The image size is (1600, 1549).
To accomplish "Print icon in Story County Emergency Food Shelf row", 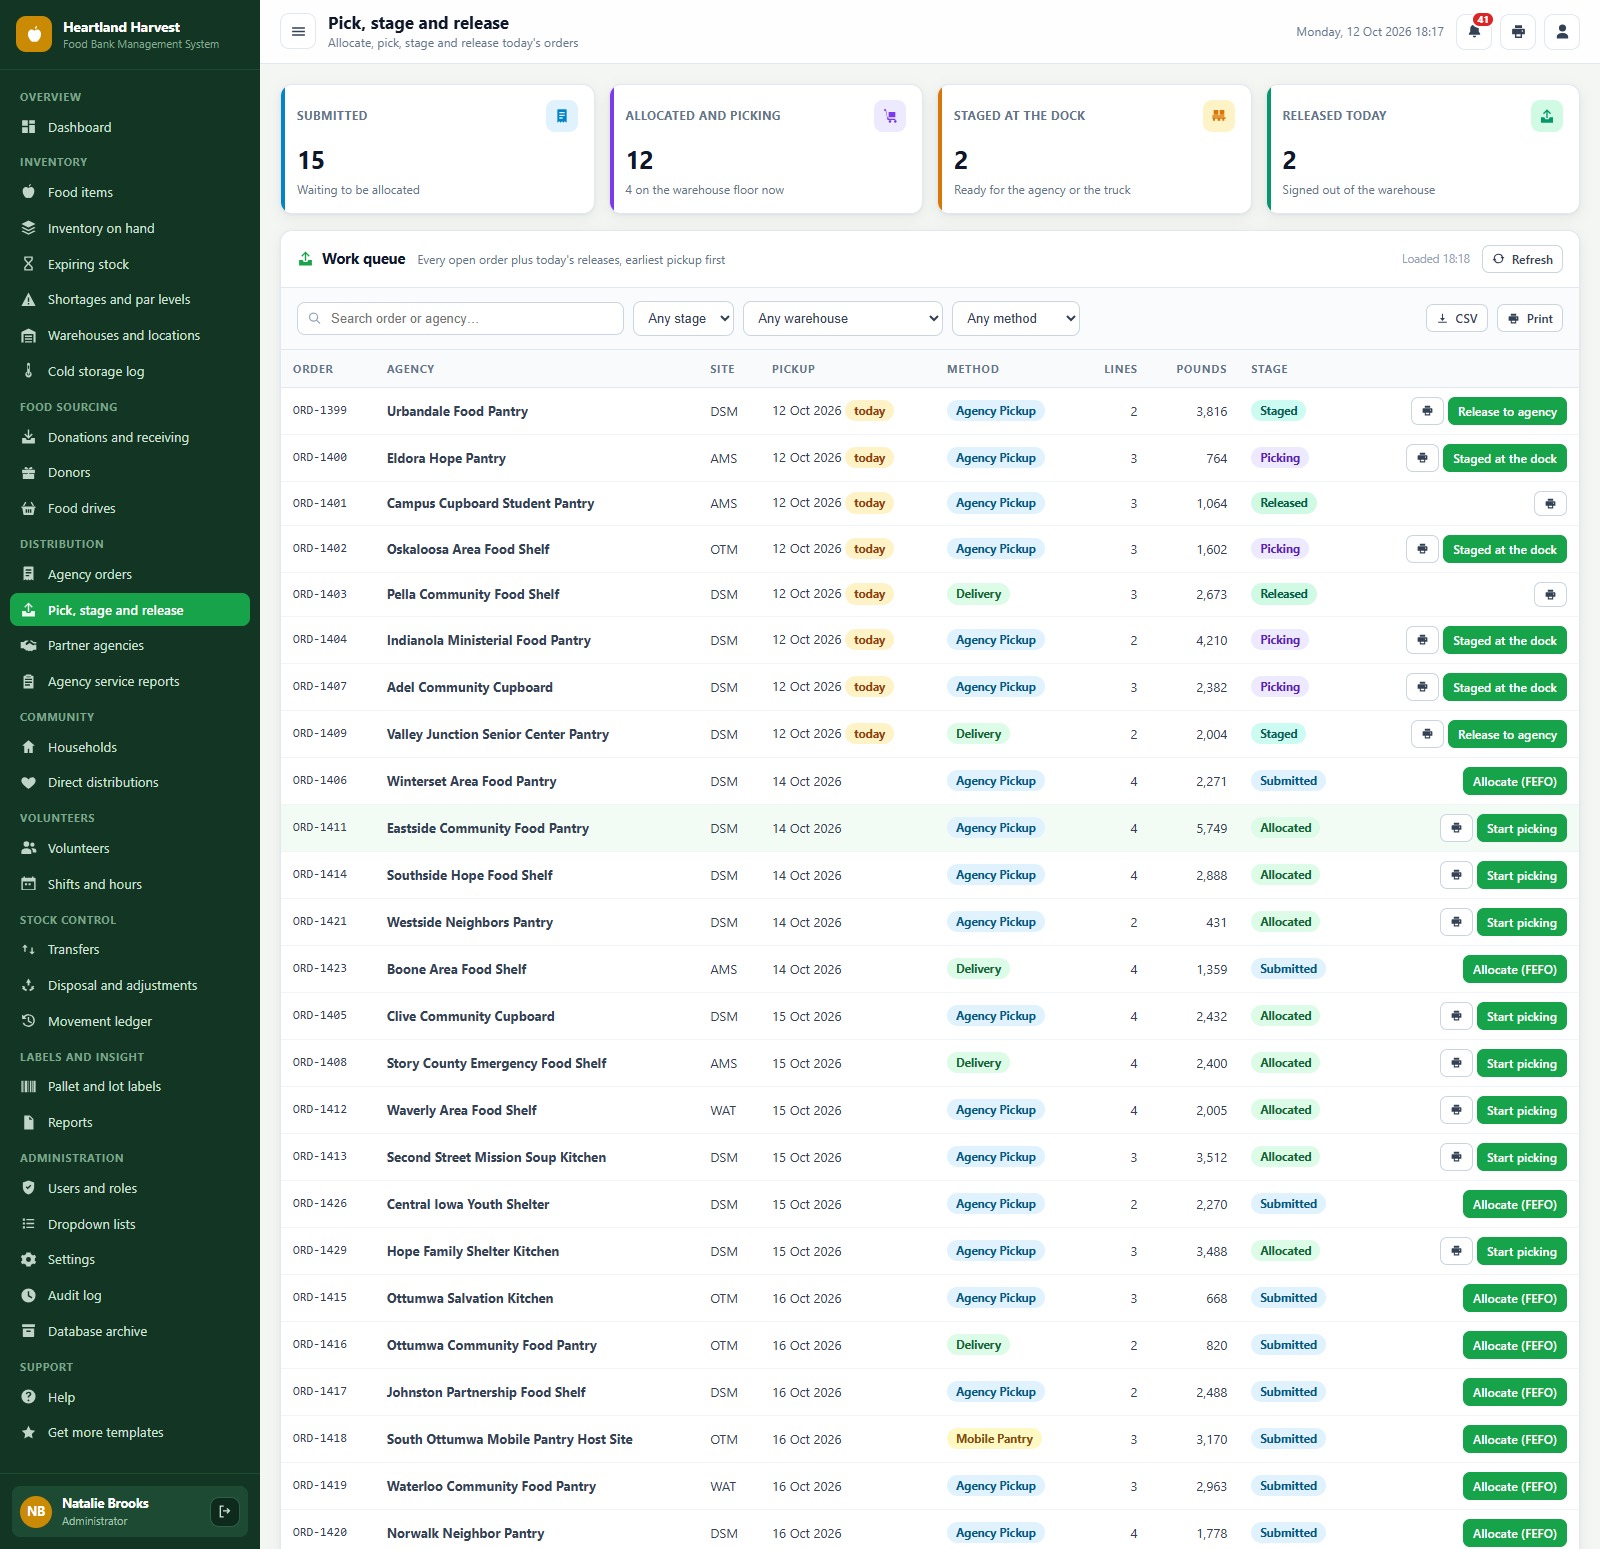I will click(1456, 1063).
